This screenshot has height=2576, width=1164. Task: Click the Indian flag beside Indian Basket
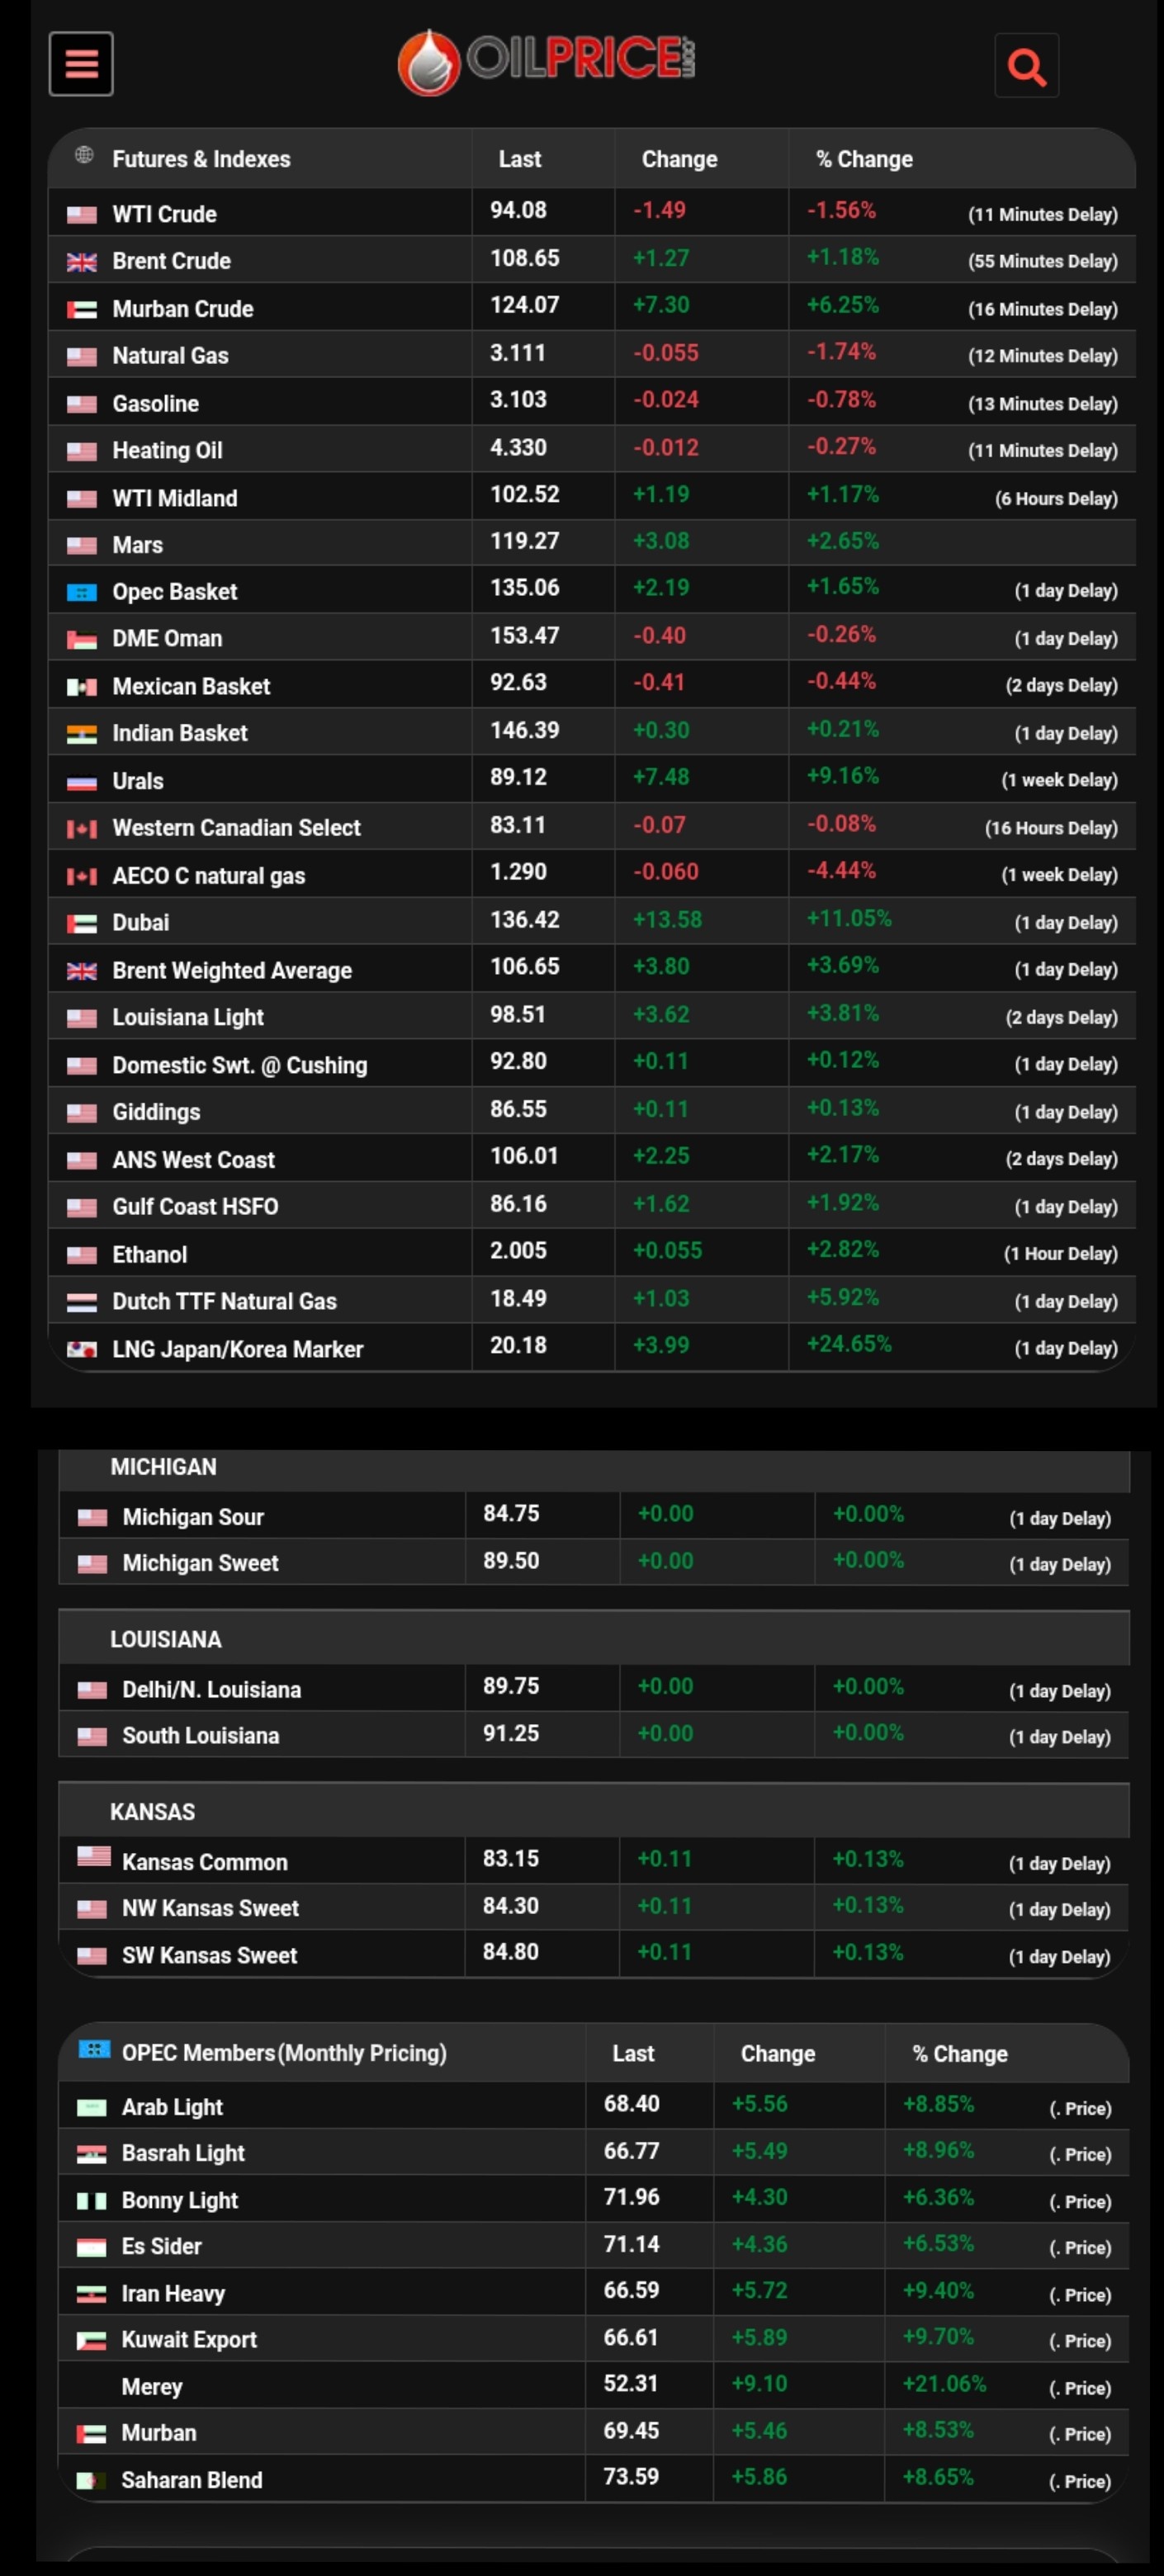(82, 735)
